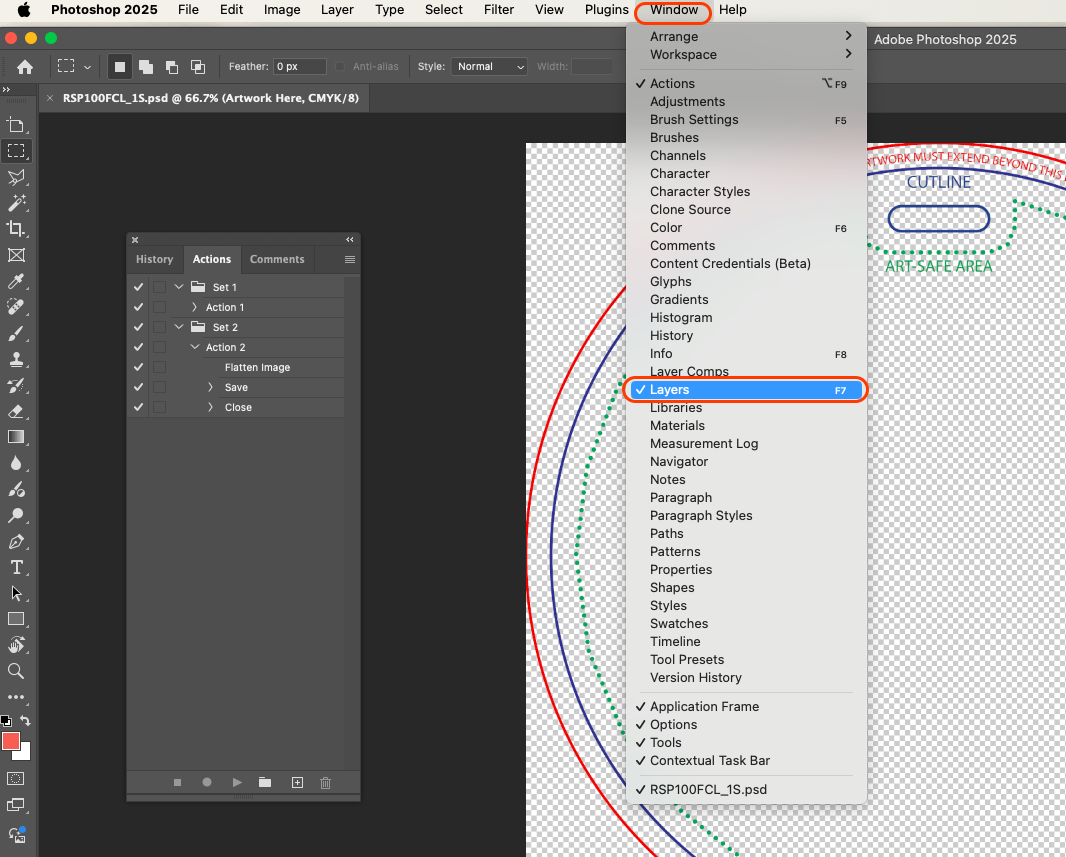The width and height of the screenshot is (1066, 857).
Task: Select the Crop tool
Action: pos(16,228)
